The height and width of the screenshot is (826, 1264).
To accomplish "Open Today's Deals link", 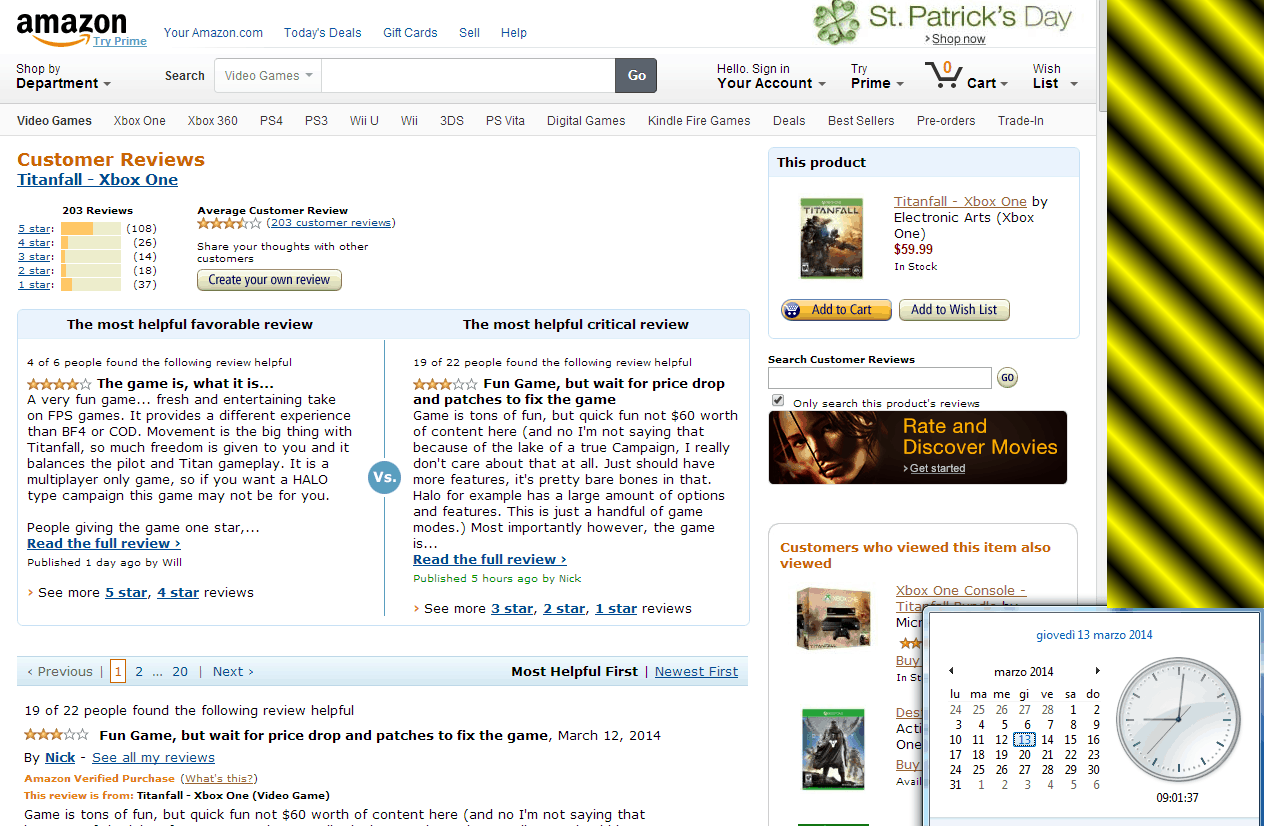I will [x=322, y=33].
